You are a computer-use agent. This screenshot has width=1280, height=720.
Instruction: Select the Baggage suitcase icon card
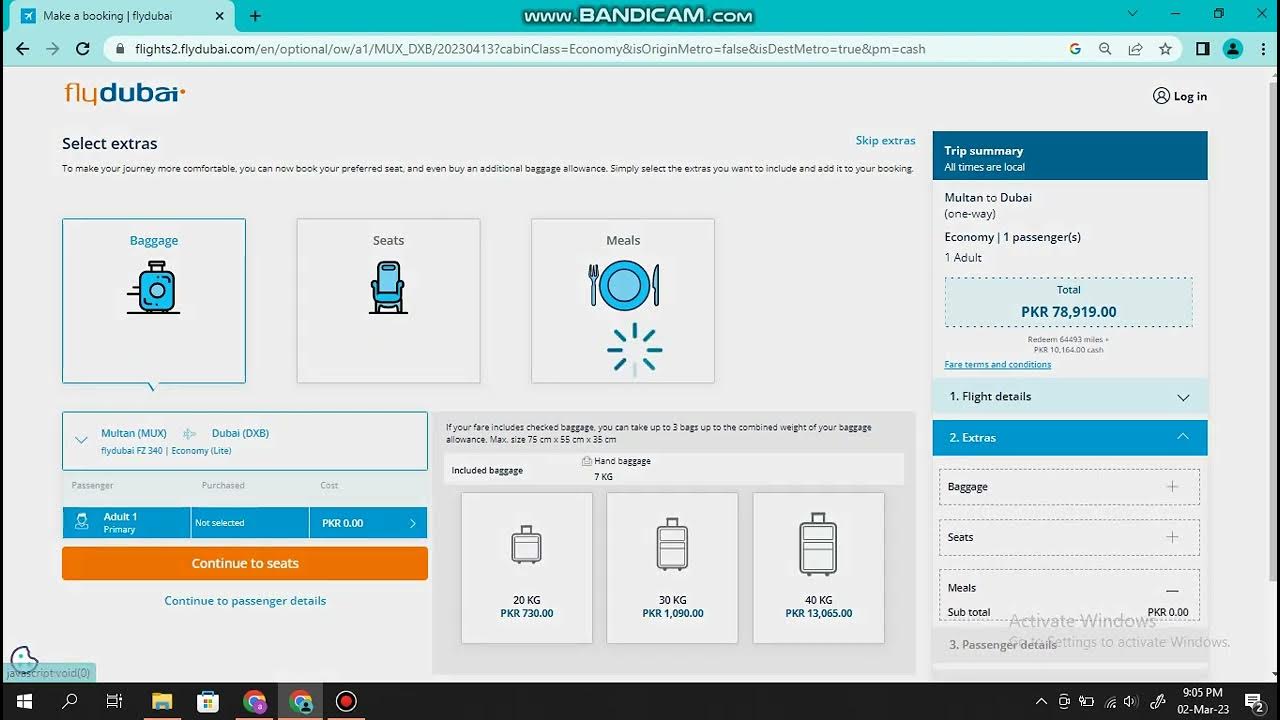click(154, 300)
